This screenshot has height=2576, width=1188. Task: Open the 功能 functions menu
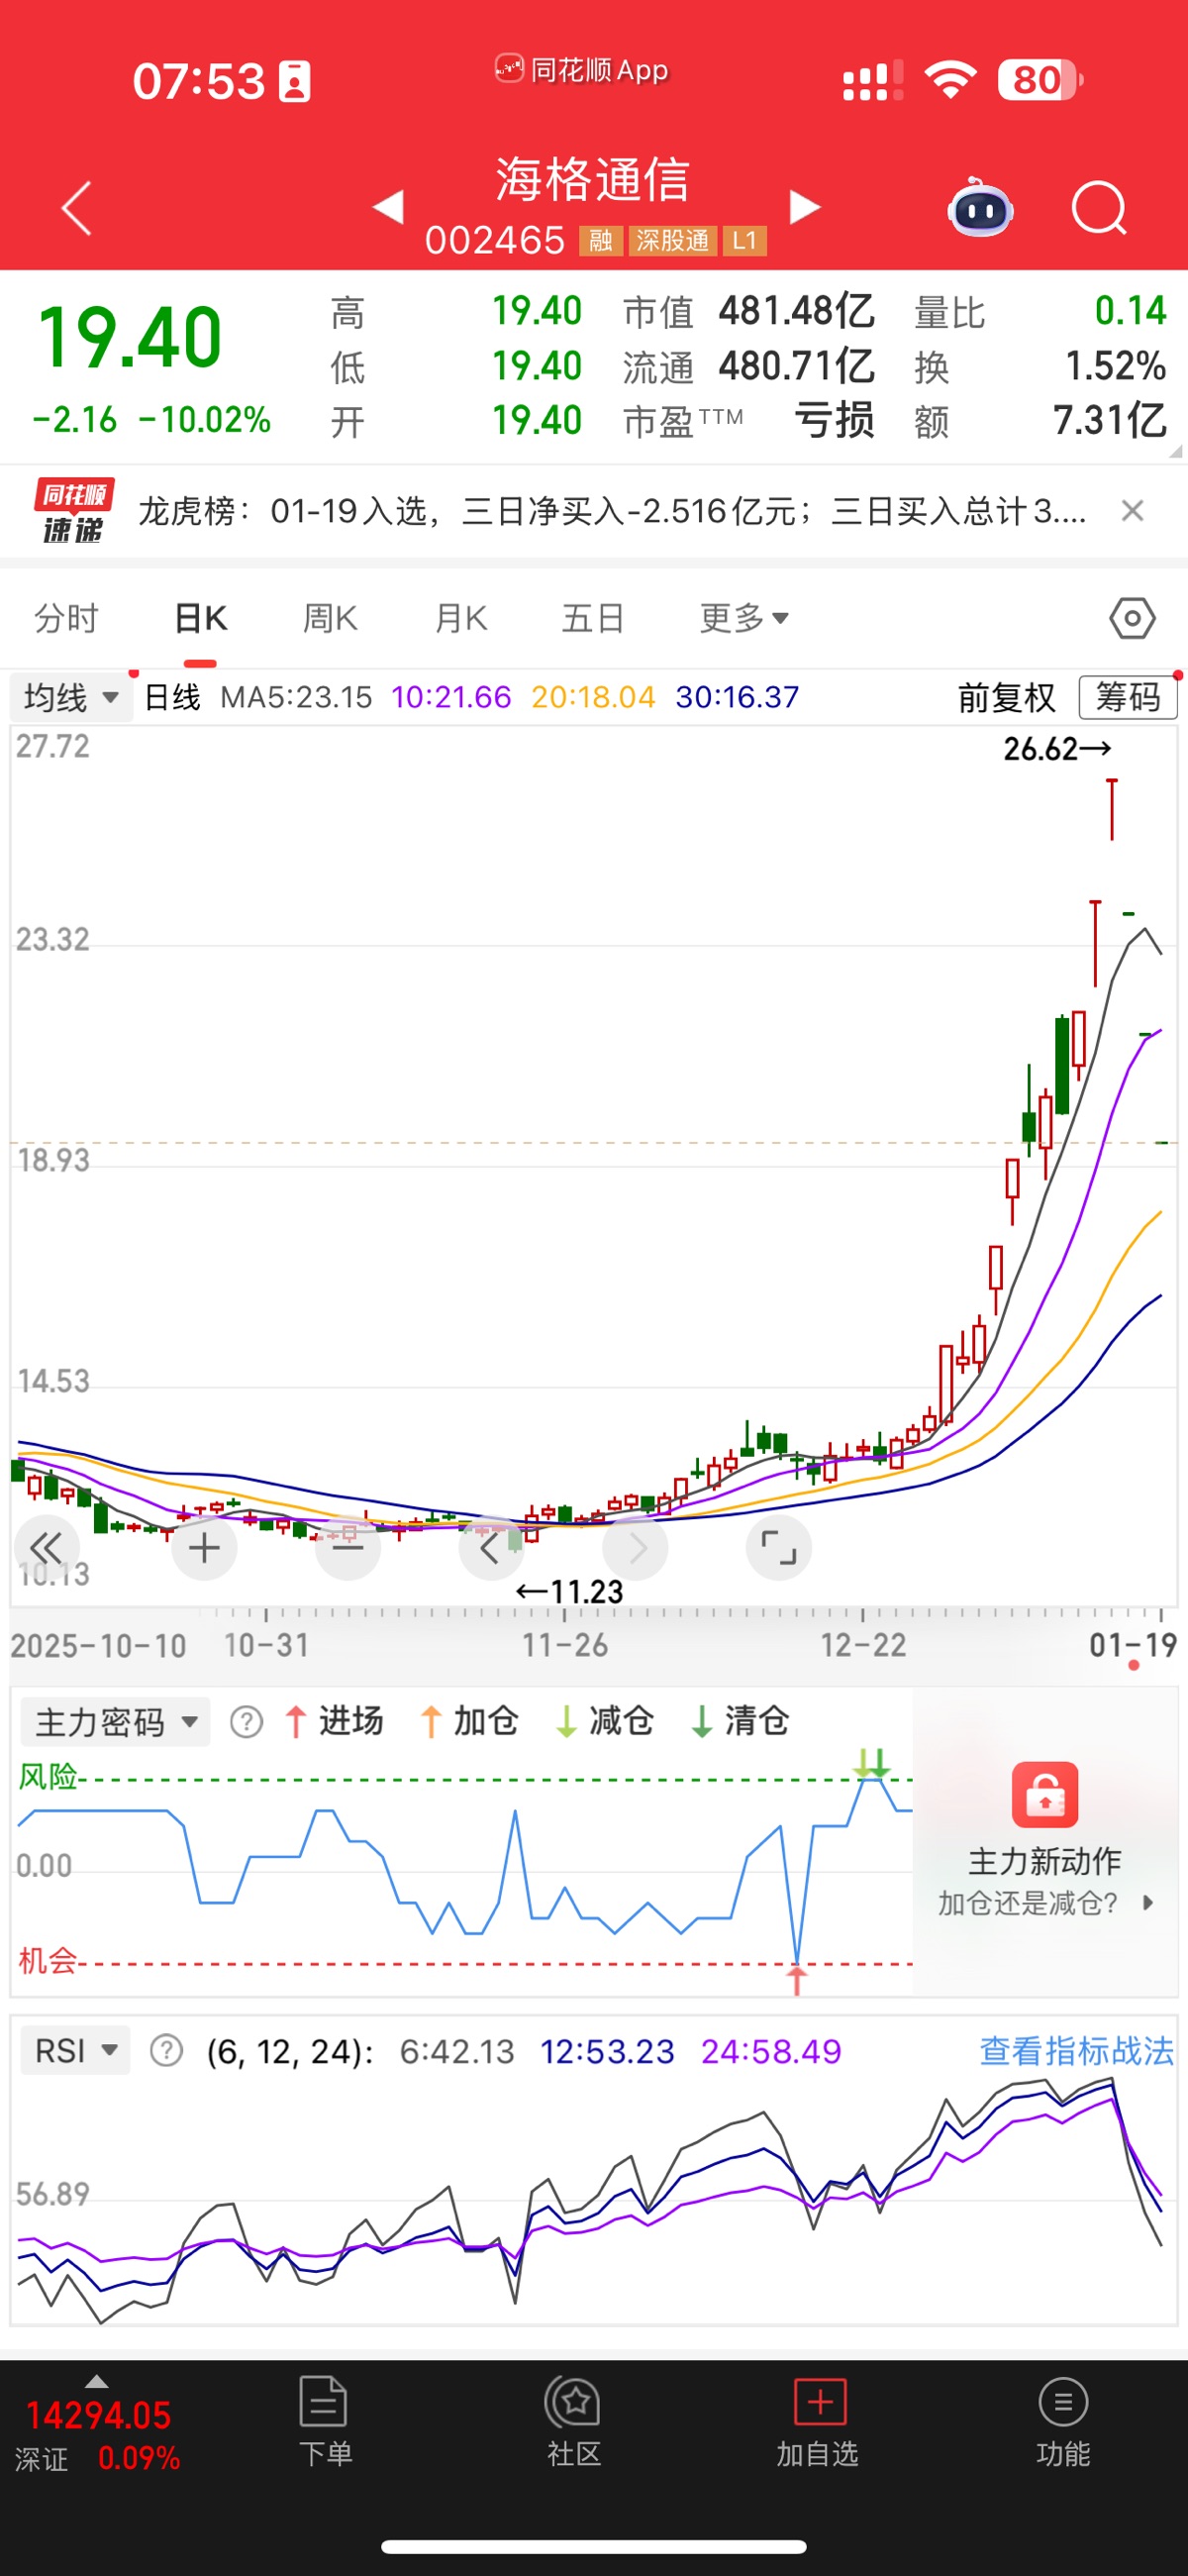coord(1062,2422)
